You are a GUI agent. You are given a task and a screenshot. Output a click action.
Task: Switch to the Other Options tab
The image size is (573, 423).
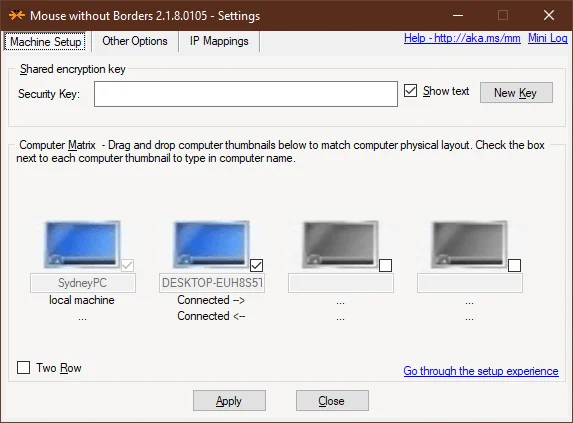135,41
